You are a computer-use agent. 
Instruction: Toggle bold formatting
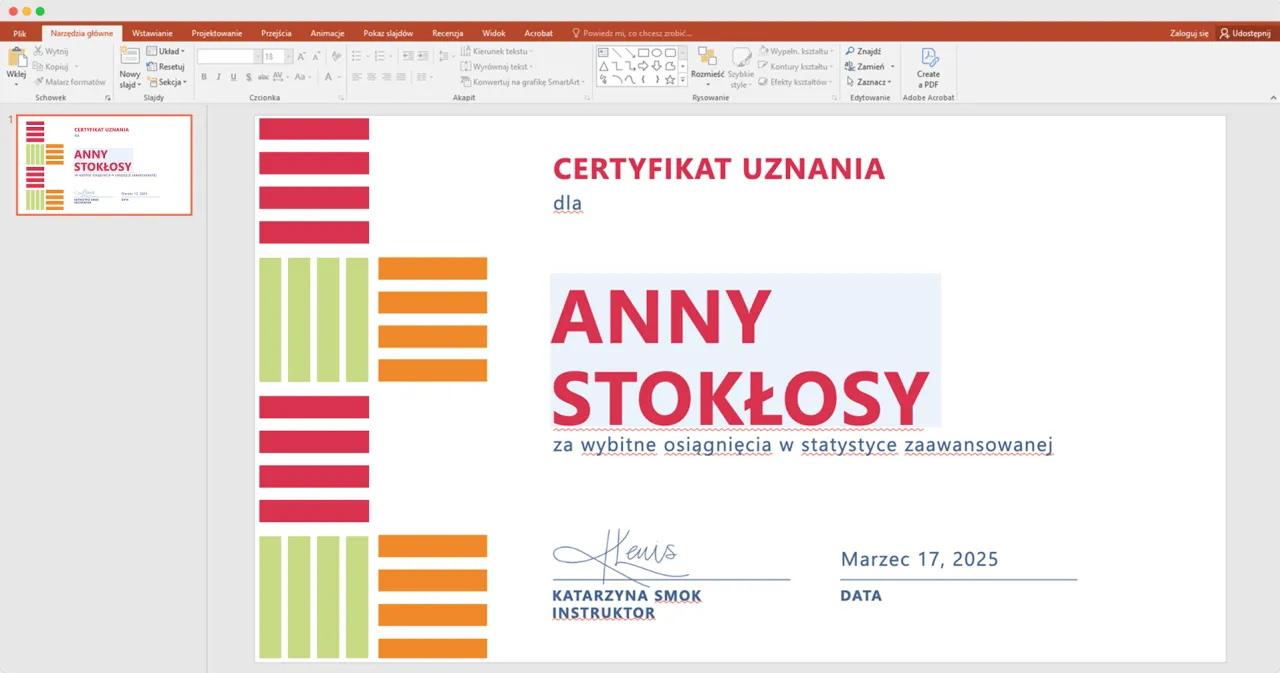point(204,77)
